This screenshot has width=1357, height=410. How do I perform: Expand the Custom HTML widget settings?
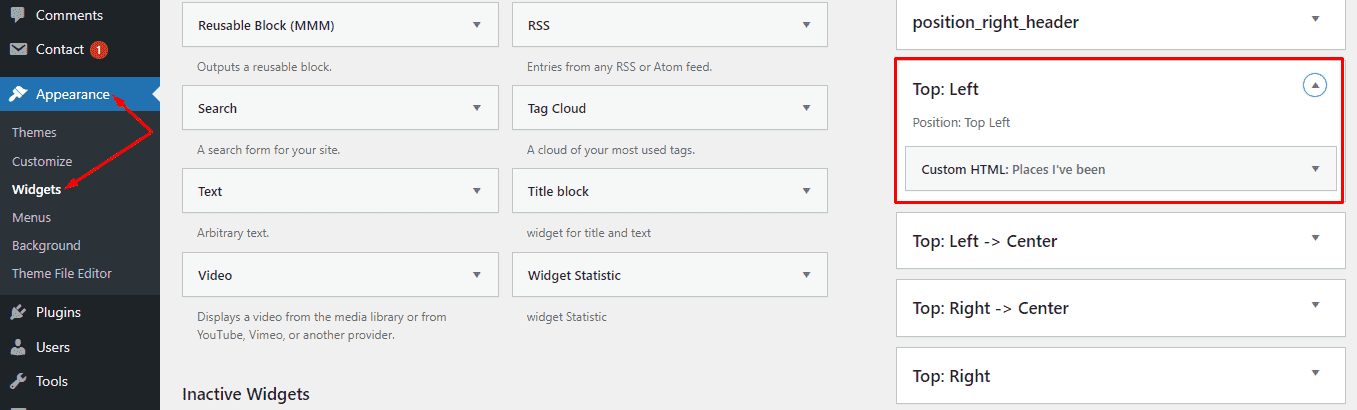tap(1315, 169)
